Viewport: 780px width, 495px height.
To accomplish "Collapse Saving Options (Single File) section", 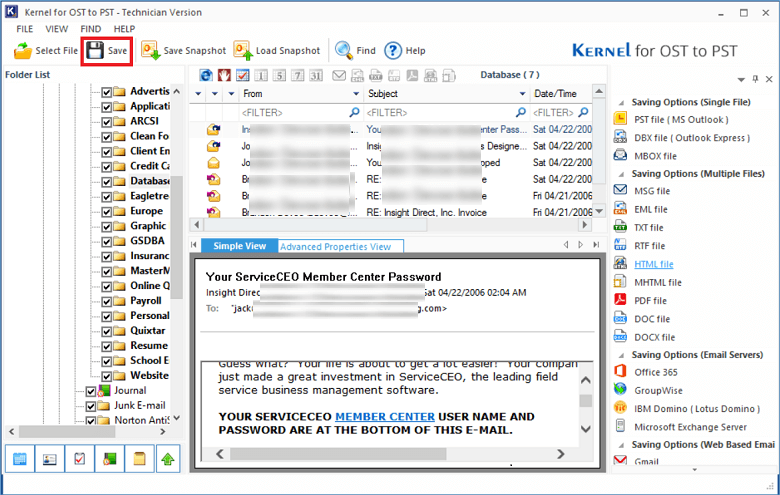I will (621, 102).
